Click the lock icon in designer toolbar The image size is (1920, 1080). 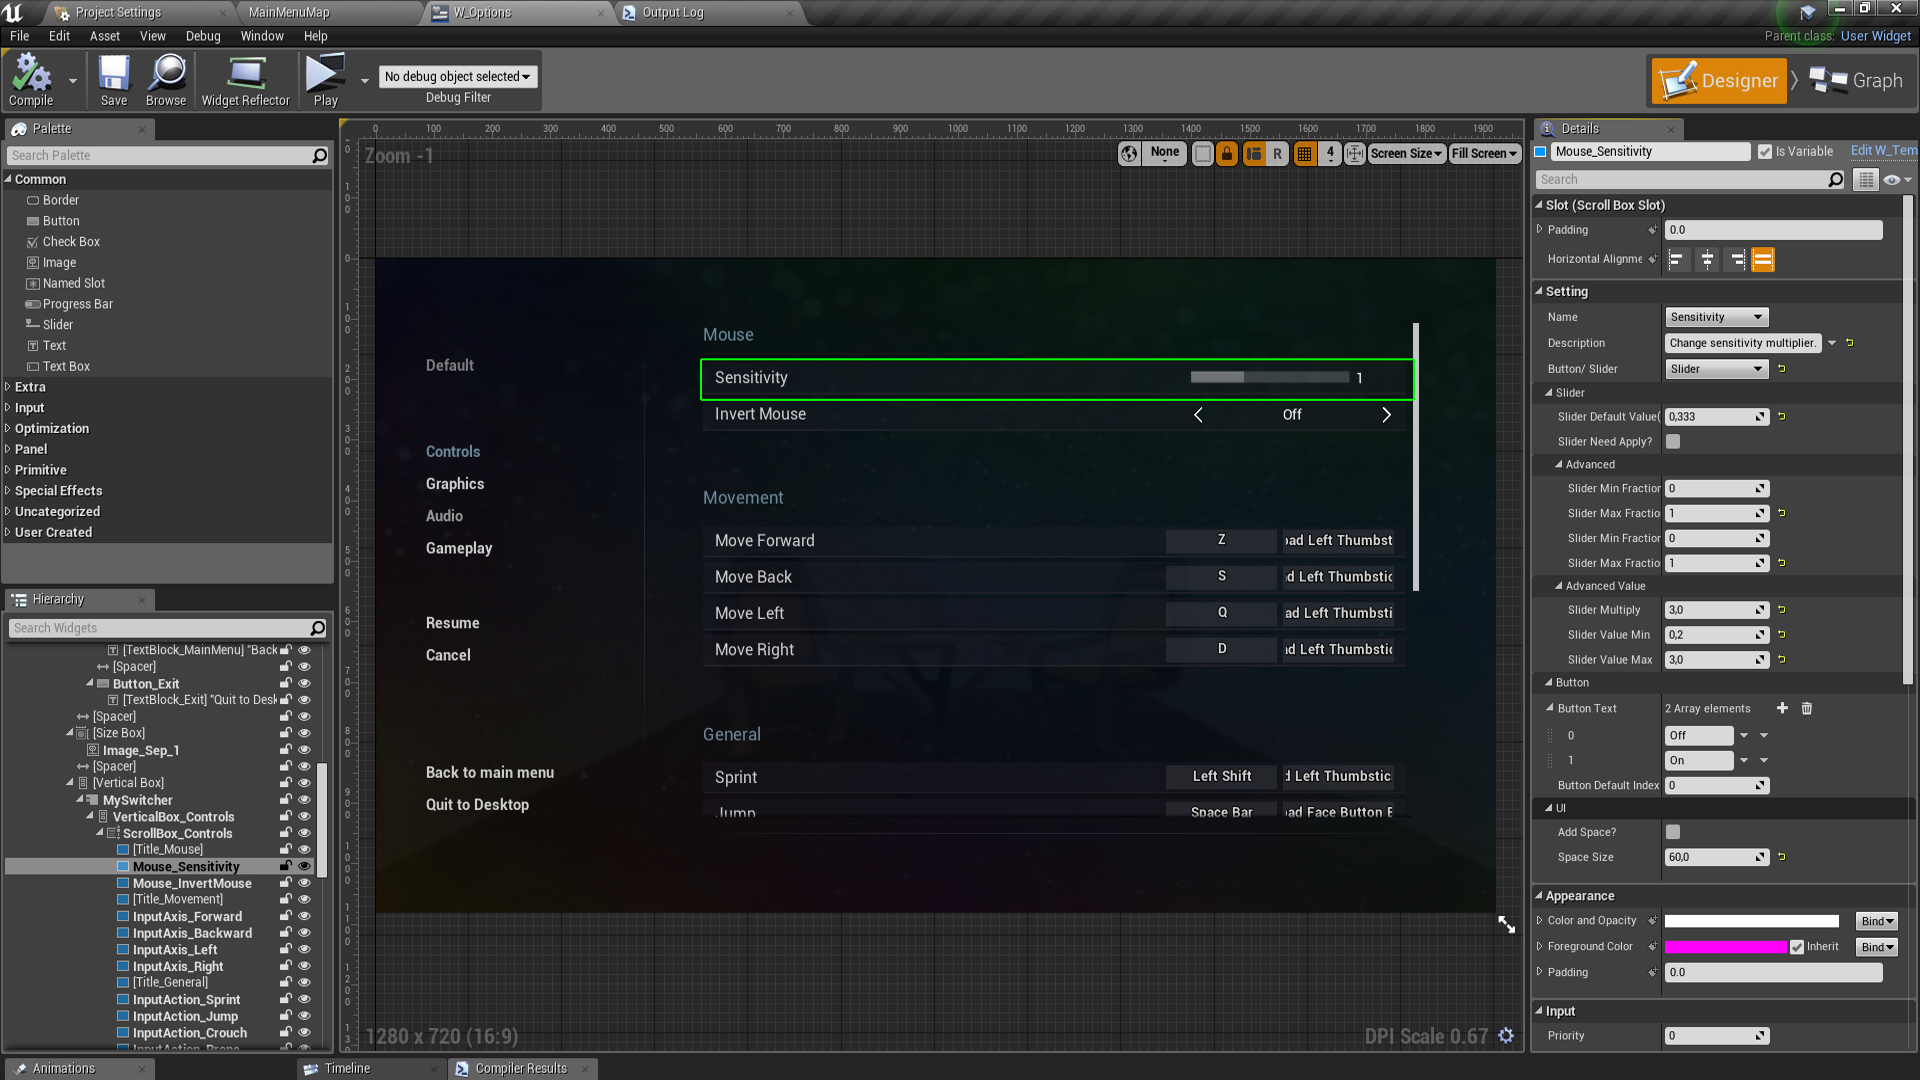point(1227,153)
